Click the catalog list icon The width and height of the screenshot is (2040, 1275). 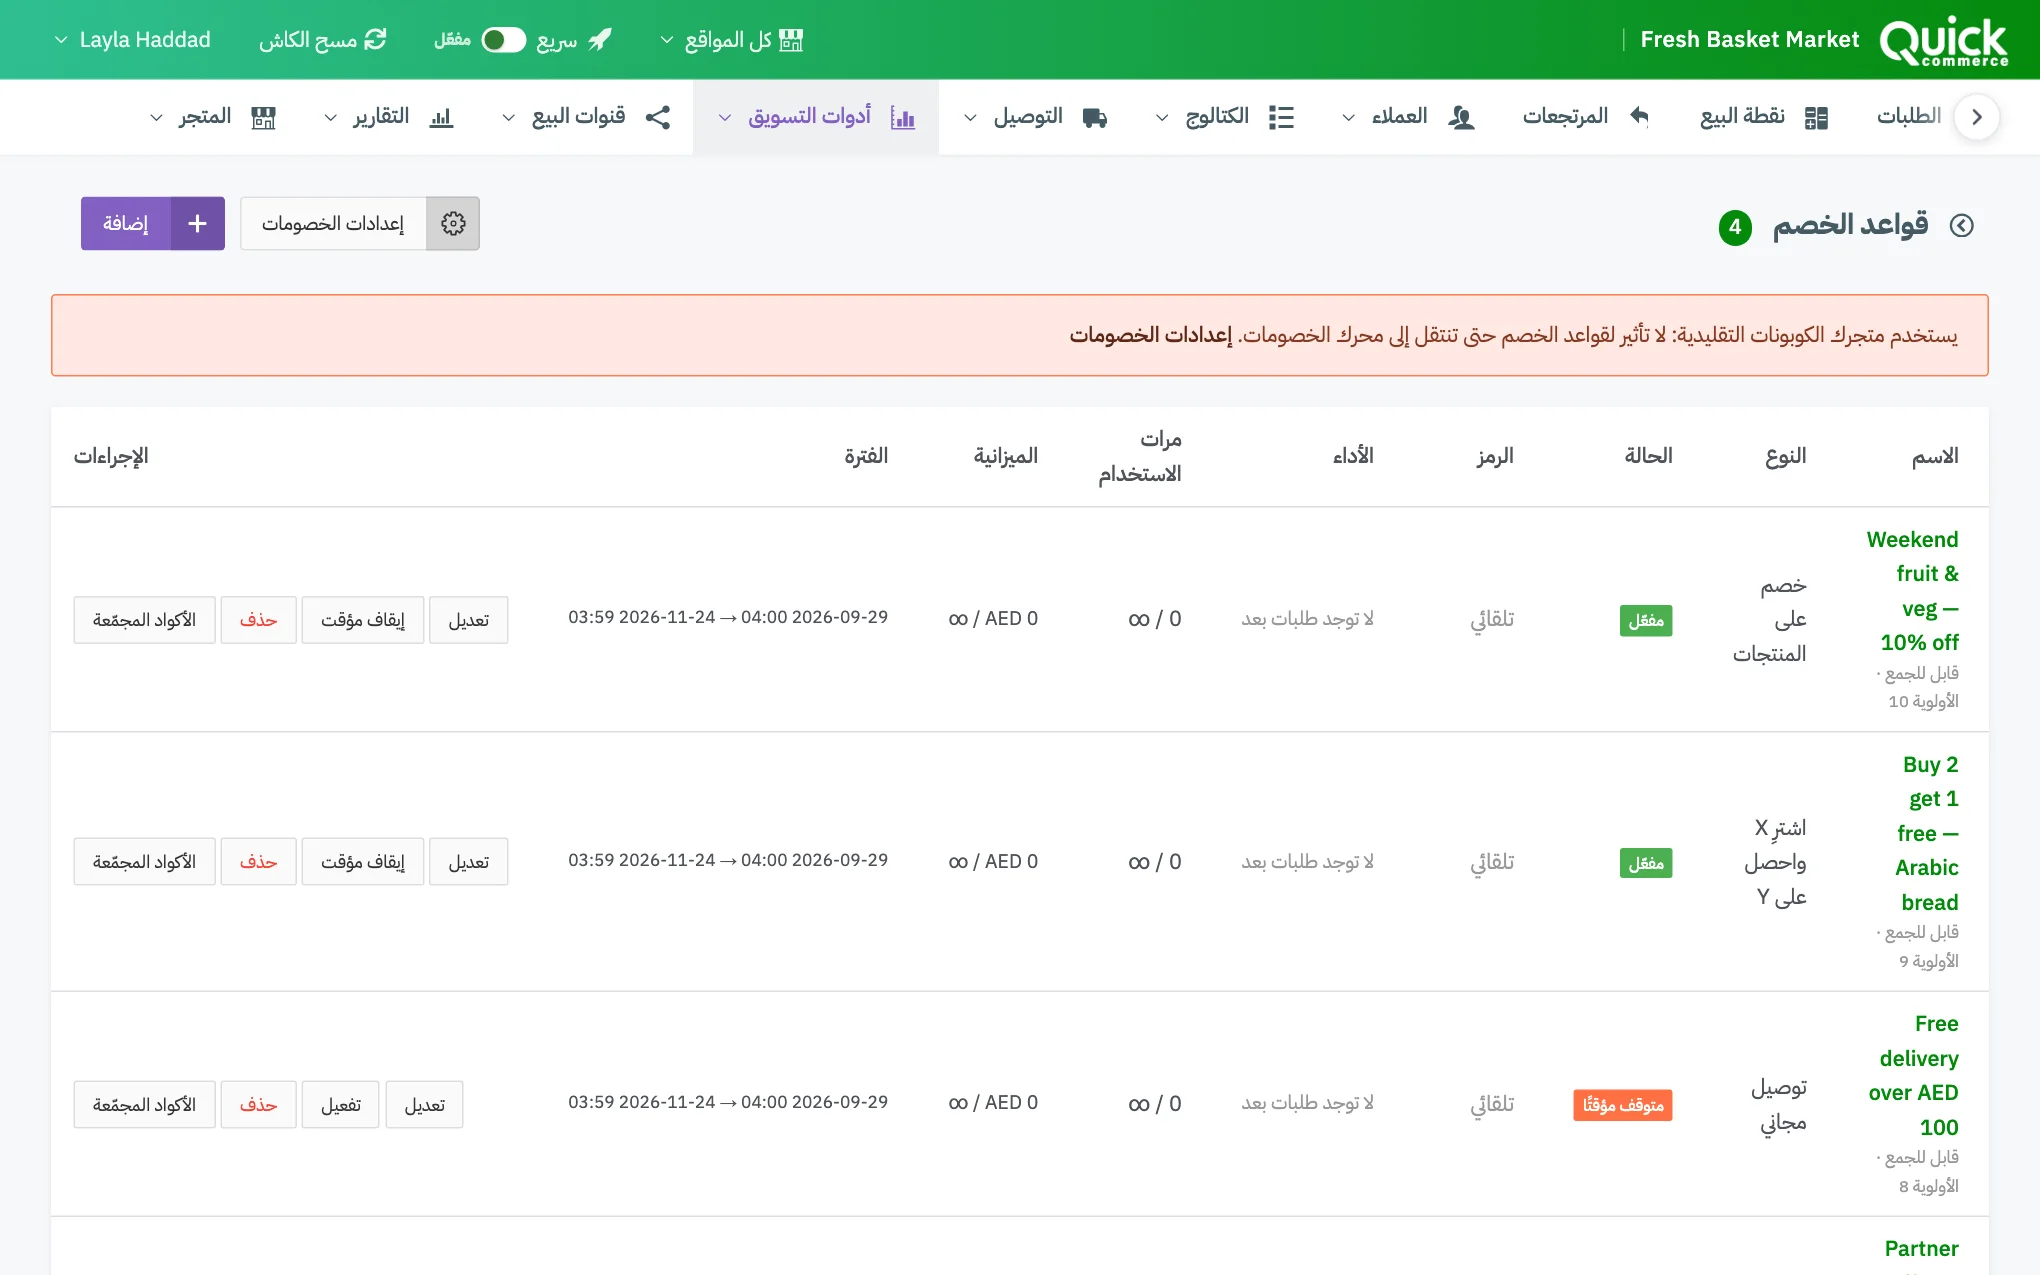[x=1281, y=118]
